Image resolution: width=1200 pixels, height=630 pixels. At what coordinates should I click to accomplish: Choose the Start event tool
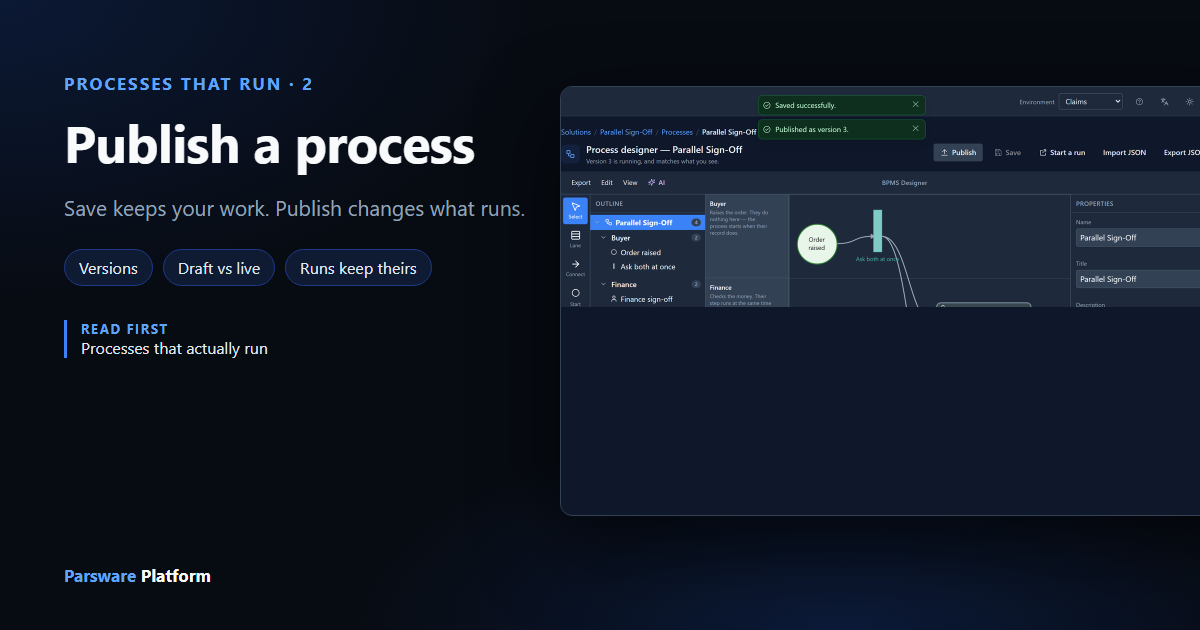(x=575, y=296)
